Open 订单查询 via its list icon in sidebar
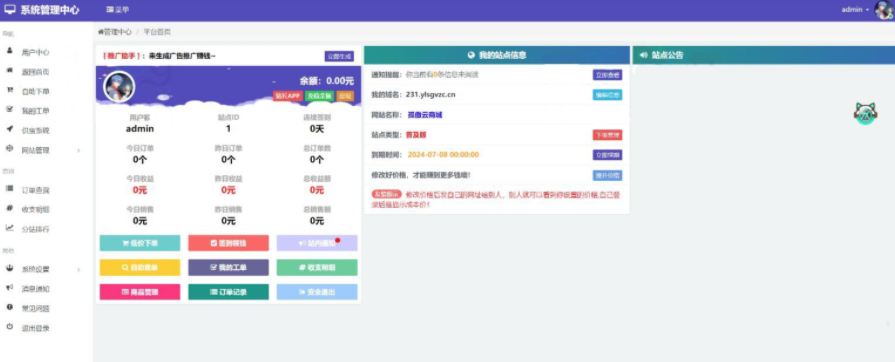The height and width of the screenshot is (362, 895). (10, 189)
